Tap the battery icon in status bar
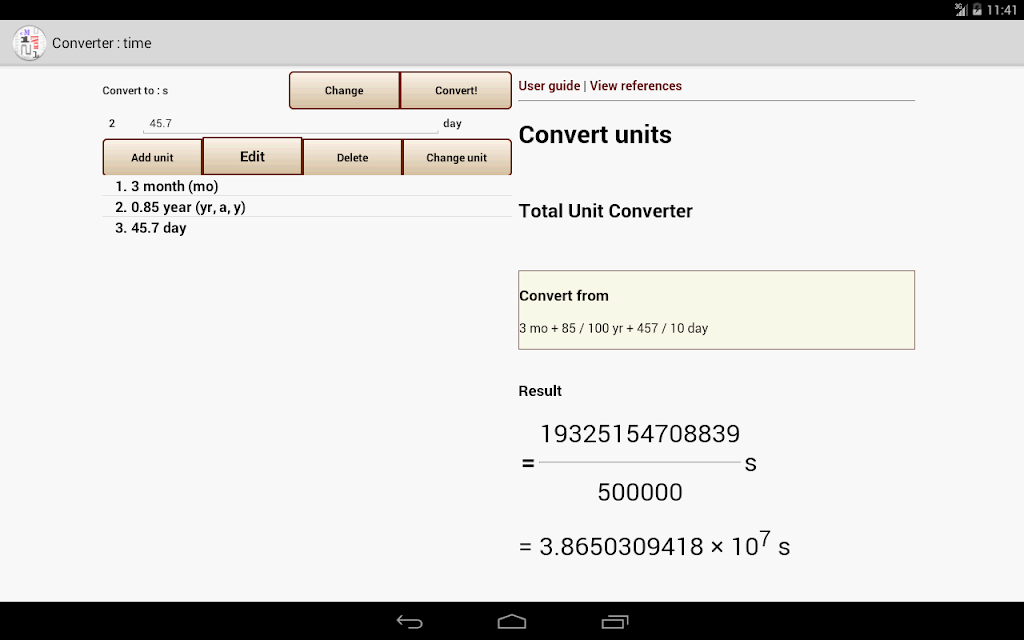The height and width of the screenshot is (640, 1024). 977,9
